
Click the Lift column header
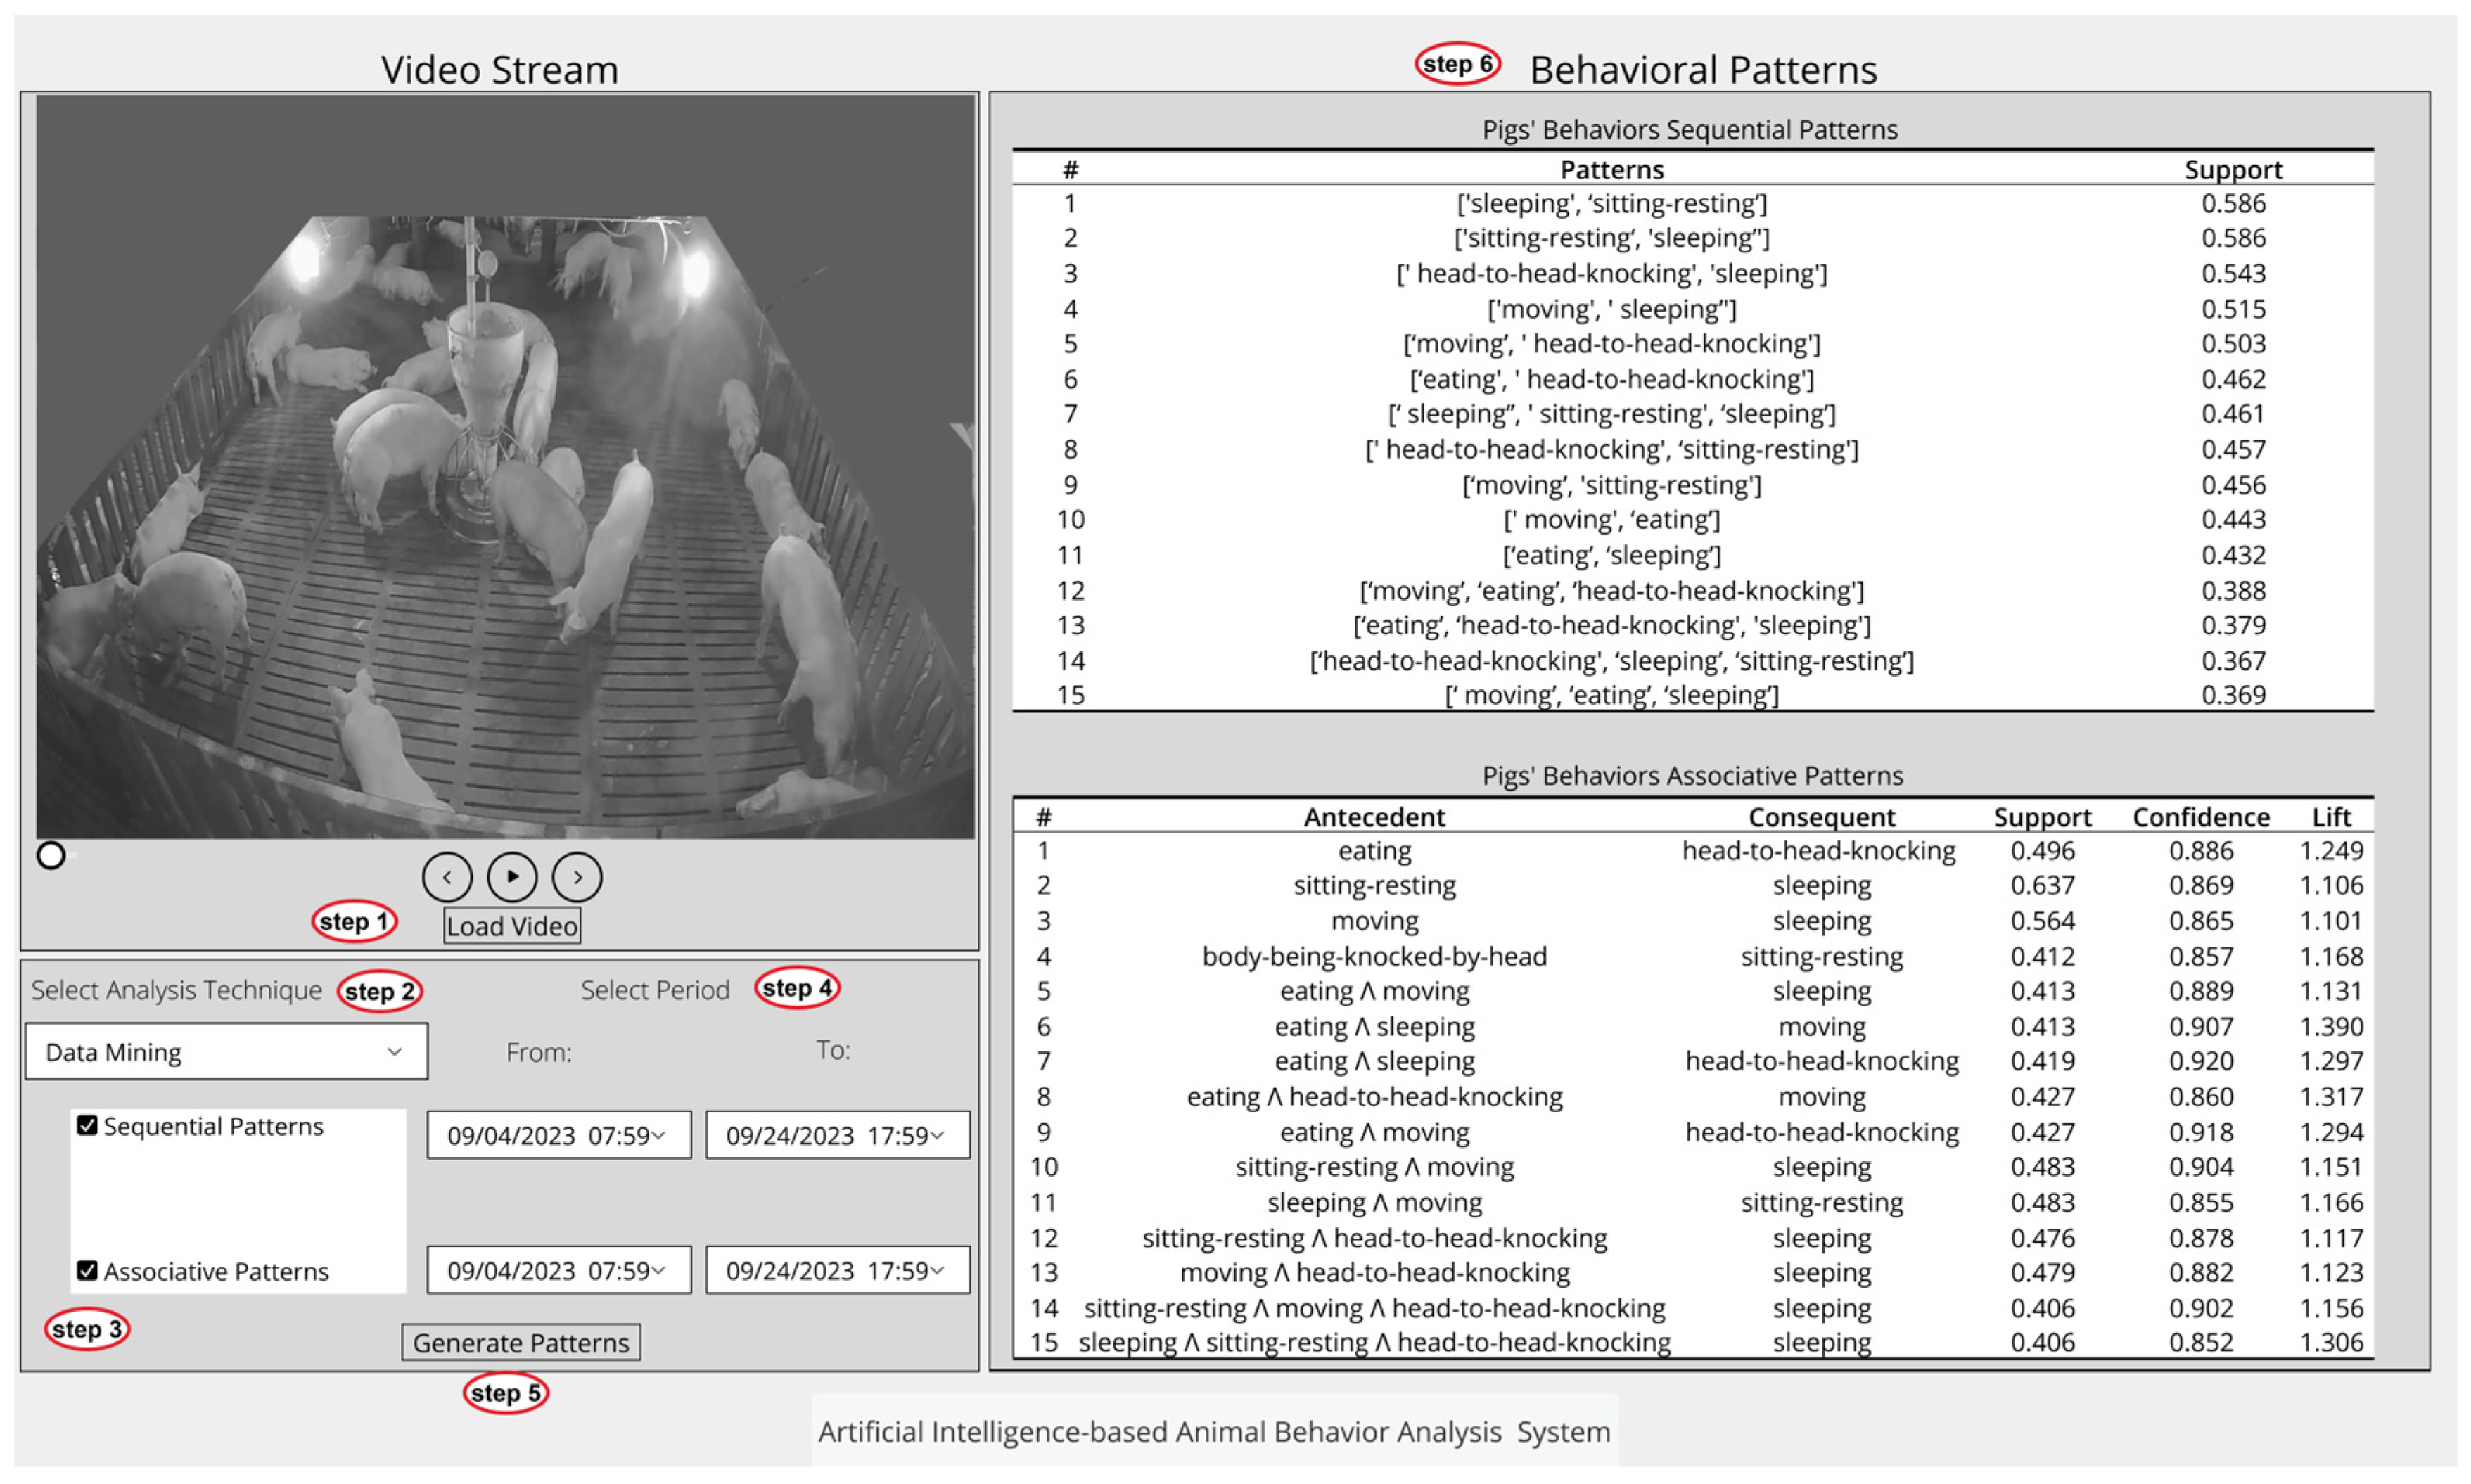point(2330,817)
